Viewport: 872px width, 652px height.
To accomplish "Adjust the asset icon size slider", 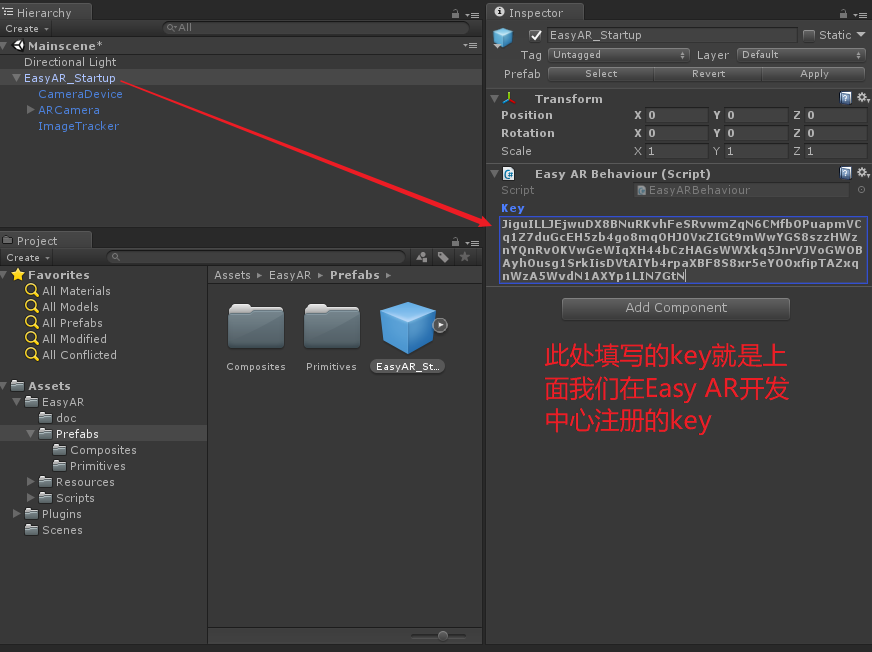I will (x=443, y=635).
